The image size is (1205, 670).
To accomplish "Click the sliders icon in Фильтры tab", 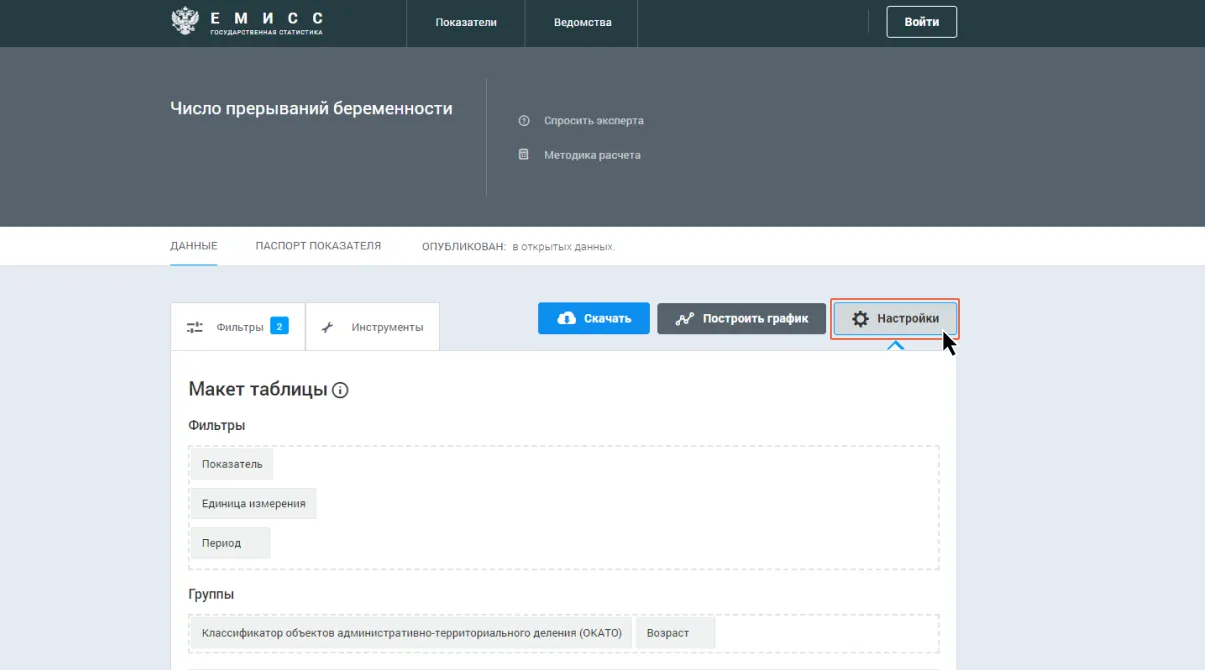I will point(195,327).
